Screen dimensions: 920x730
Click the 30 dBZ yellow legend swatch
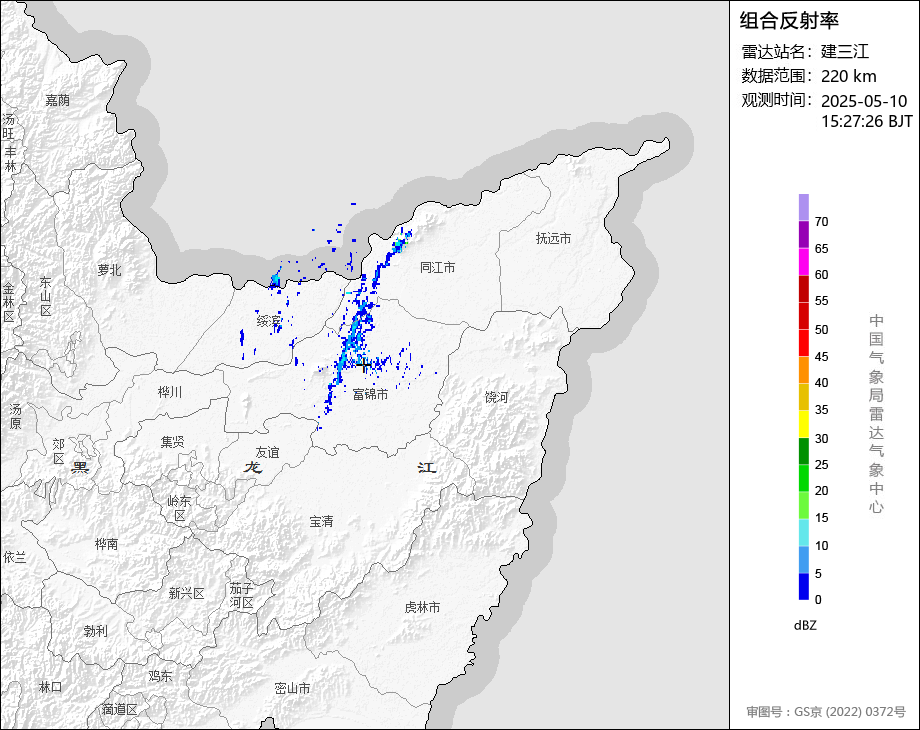click(x=804, y=424)
